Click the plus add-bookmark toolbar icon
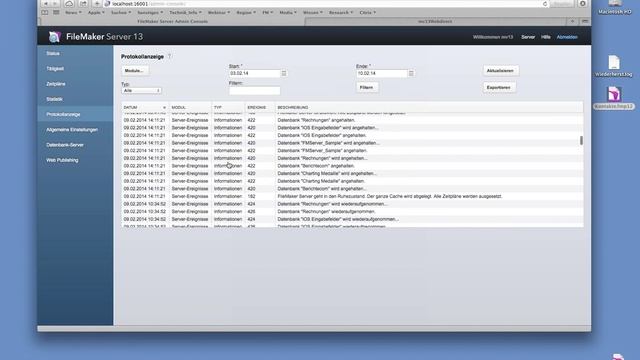Image resolution: width=640 pixels, height=360 pixels. pyautogui.click(x=97, y=4)
